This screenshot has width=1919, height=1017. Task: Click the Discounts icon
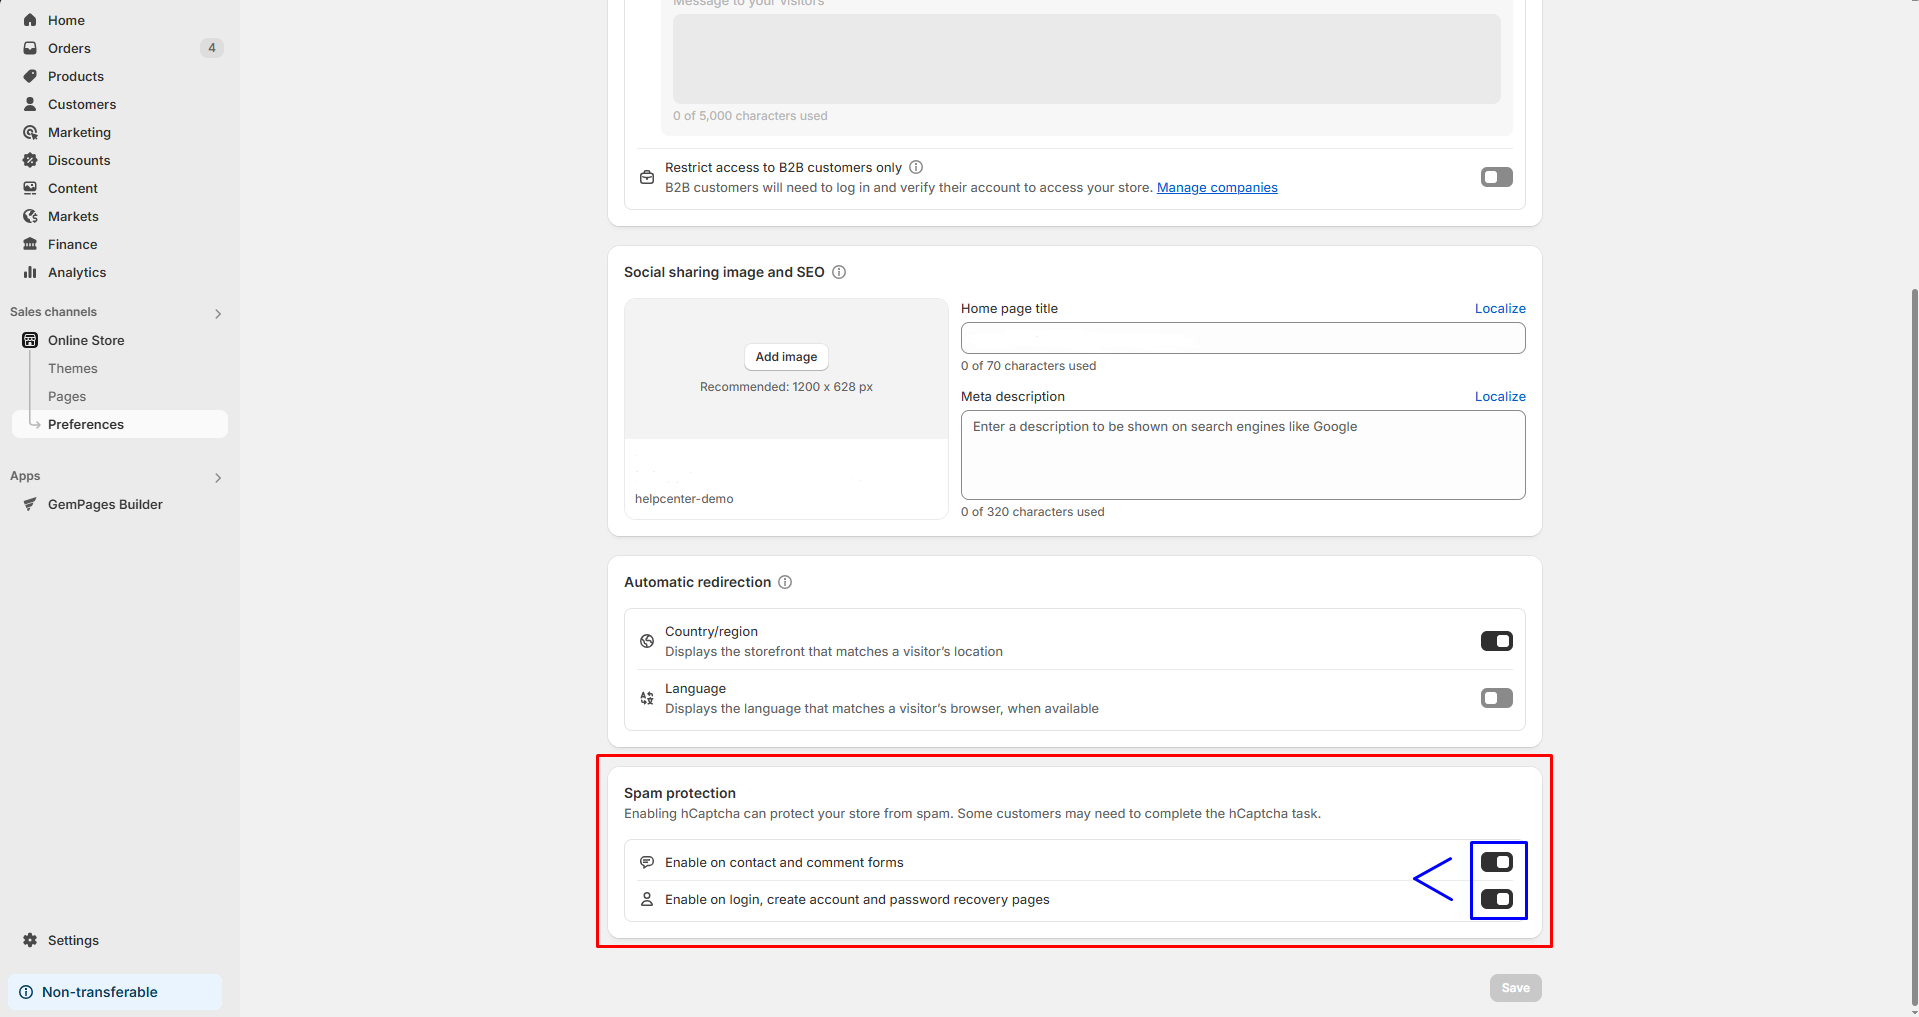point(30,160)
